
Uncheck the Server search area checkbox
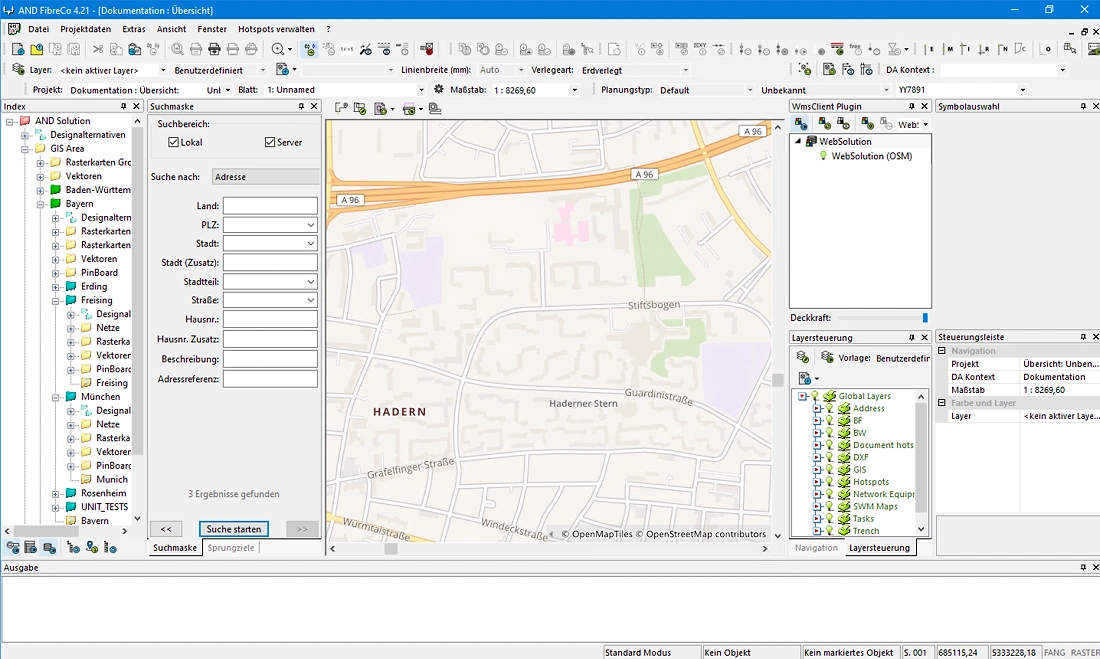[x=270, y=142]
